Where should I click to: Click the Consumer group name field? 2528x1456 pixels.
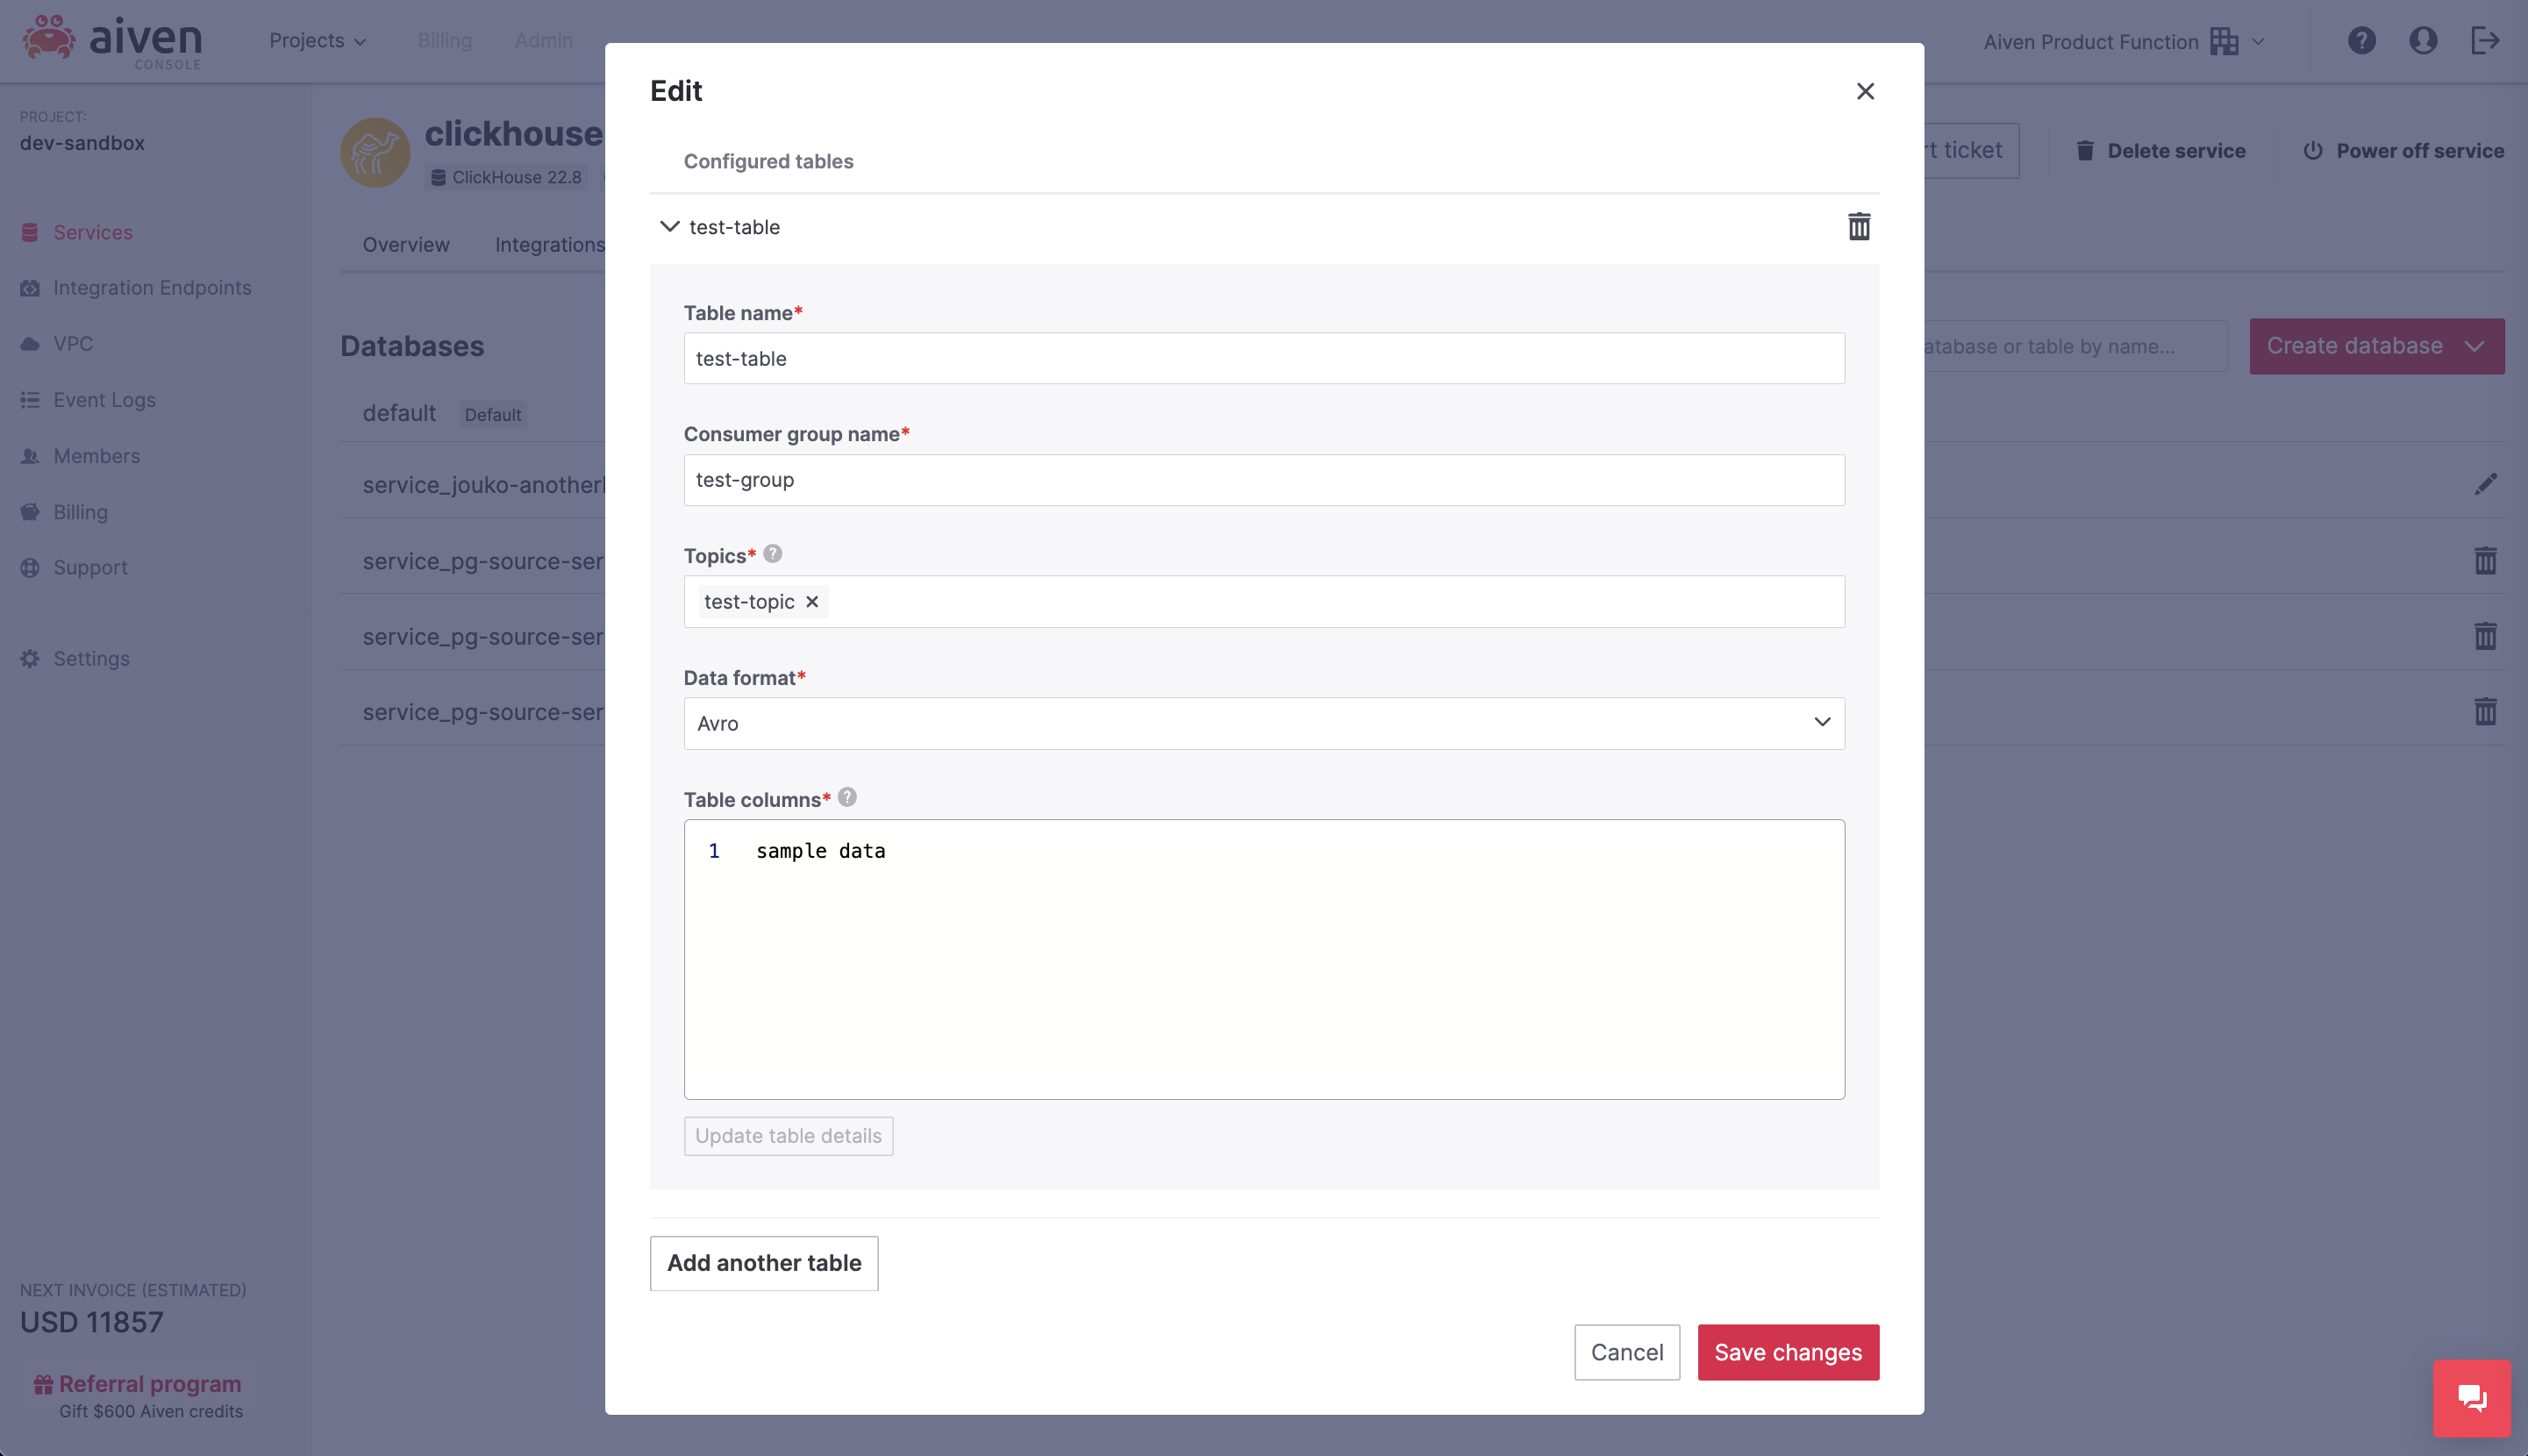[x=1264, y=480]
